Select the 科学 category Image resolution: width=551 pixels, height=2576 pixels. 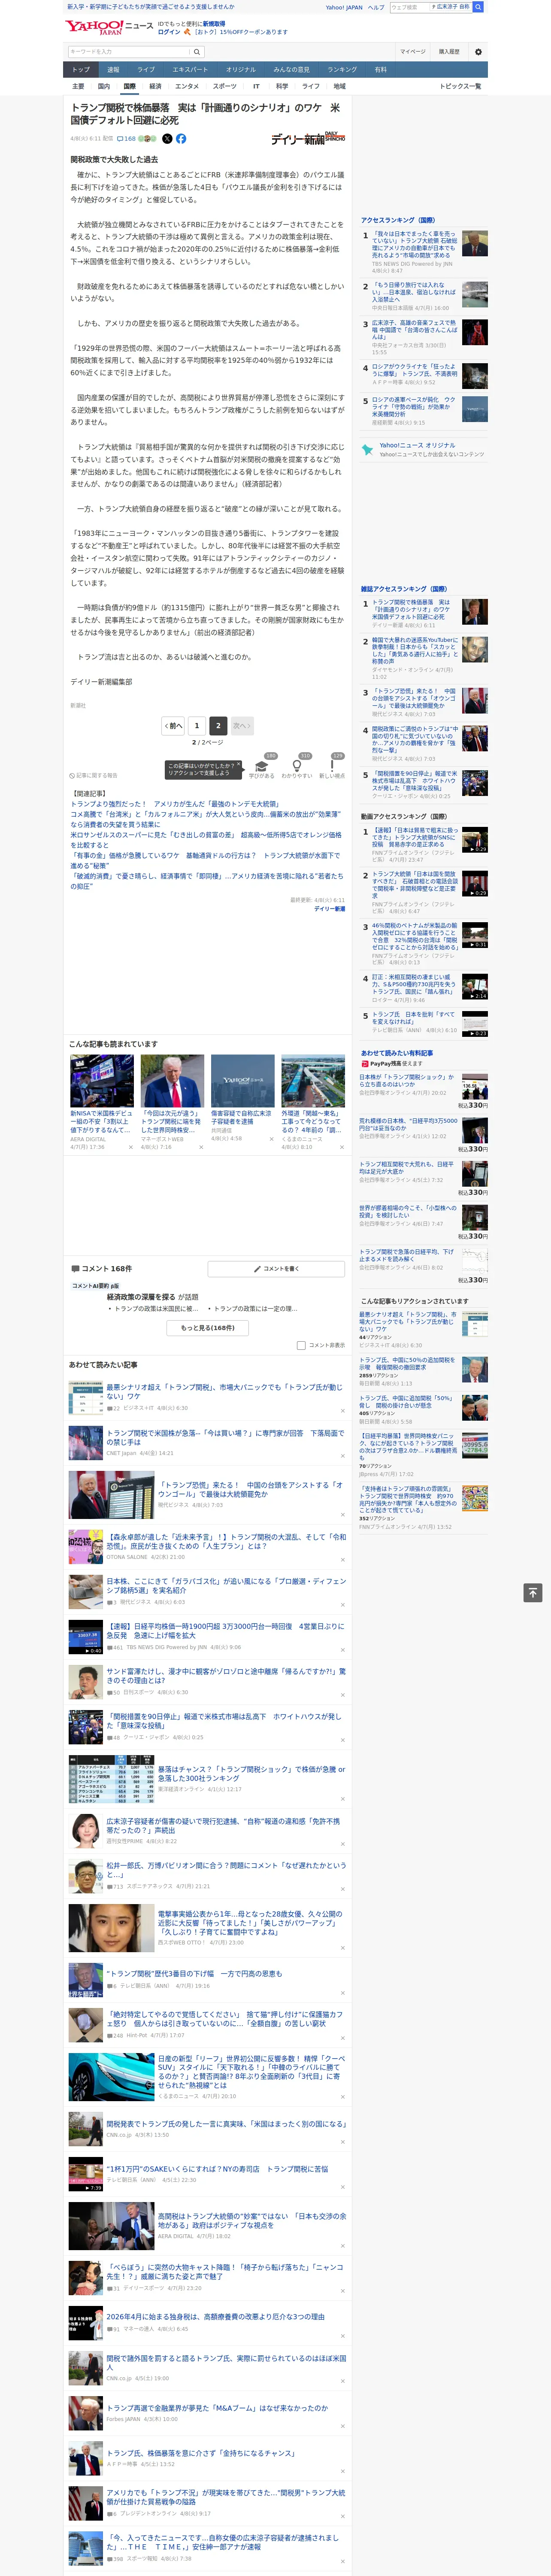pos(282,86)
